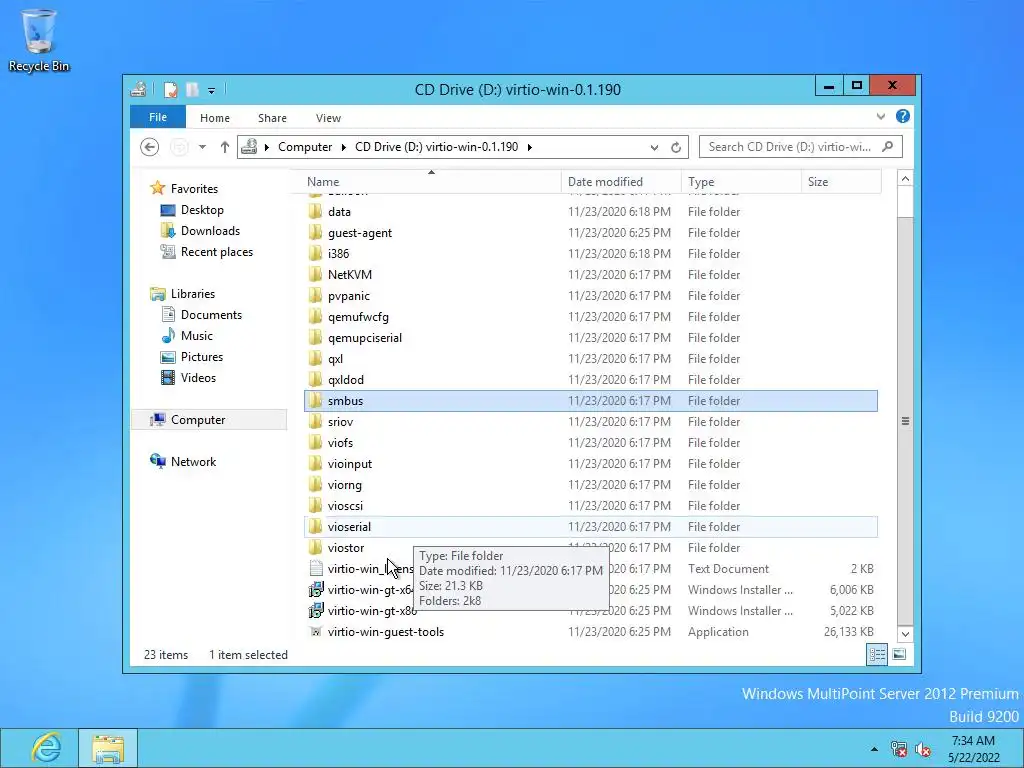Select the qxldod folder icon
Viewport: 1024px width, 768px height.
tap(315, 379)
